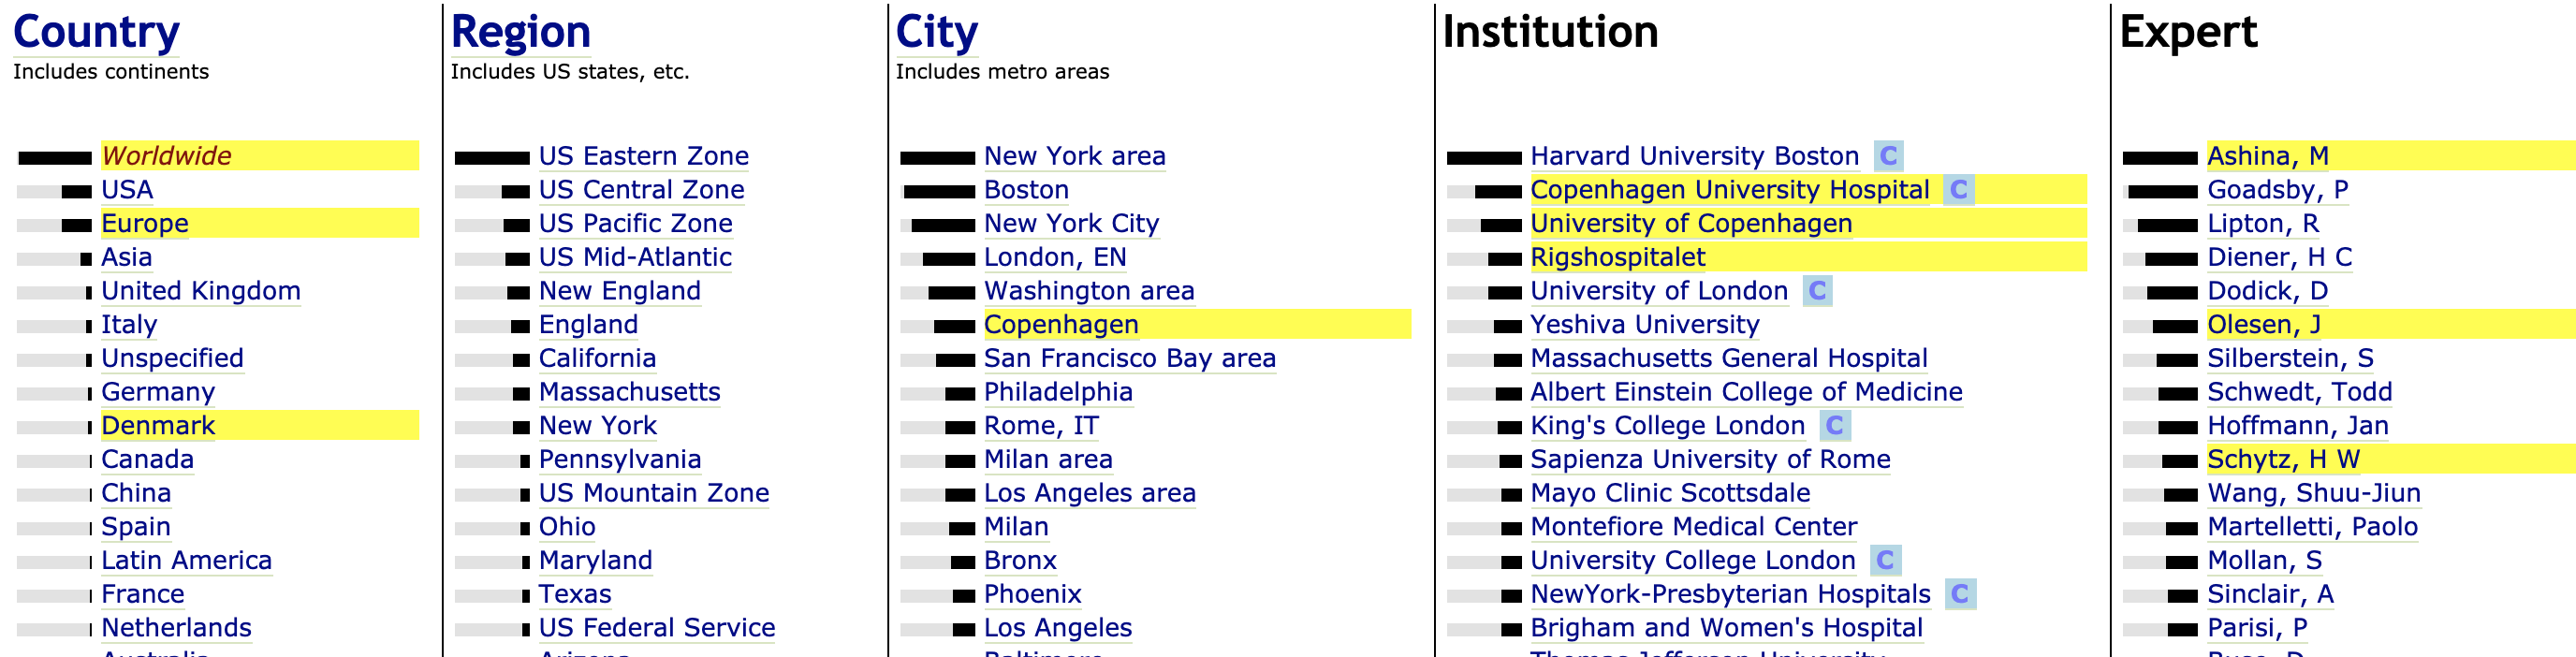The image size is (2576, 657).
Task: Choose US Eastern Zone region
Action: (x=643, y=156)
